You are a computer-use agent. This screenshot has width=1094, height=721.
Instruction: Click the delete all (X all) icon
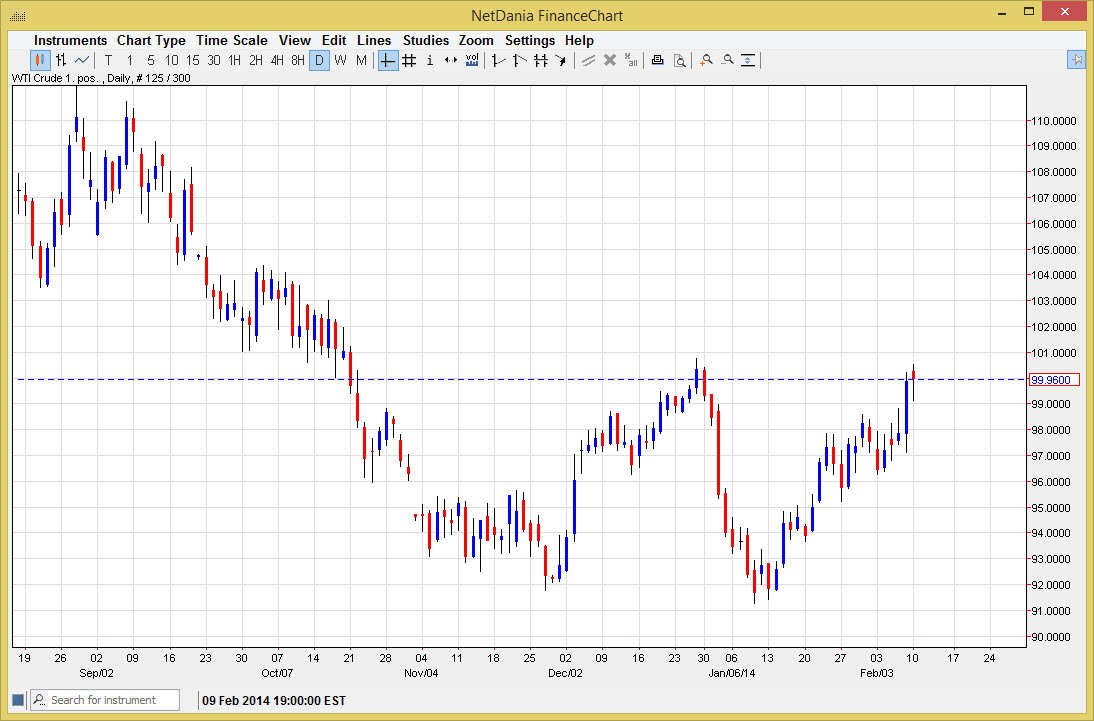tap(631, 60)
